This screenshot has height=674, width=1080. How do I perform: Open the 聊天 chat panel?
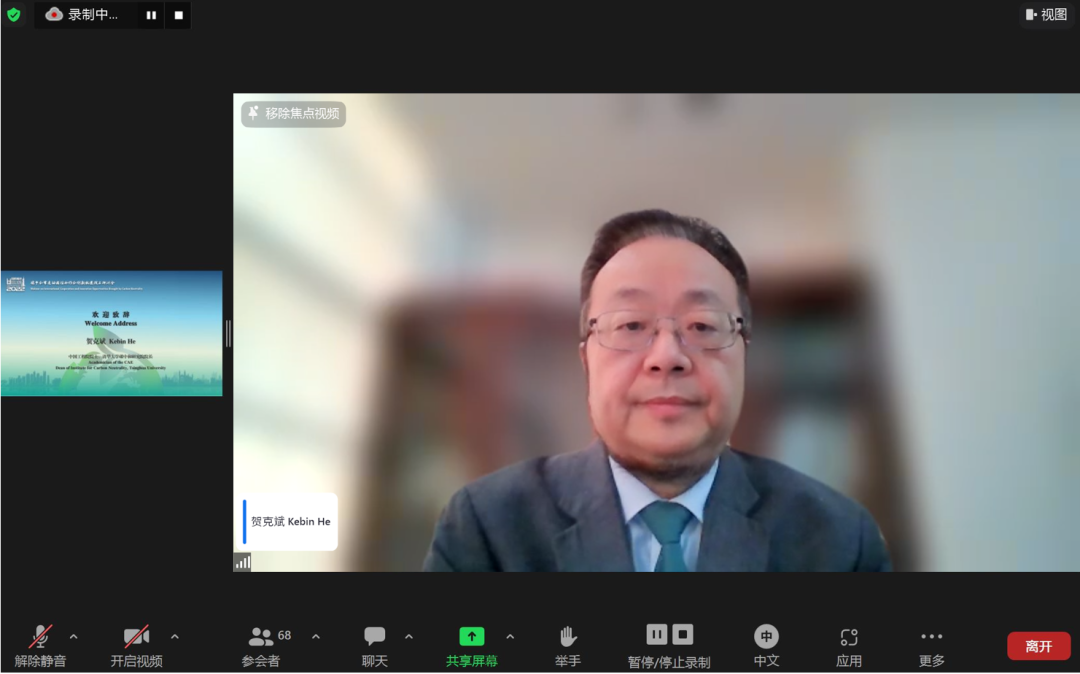(375, 637)
